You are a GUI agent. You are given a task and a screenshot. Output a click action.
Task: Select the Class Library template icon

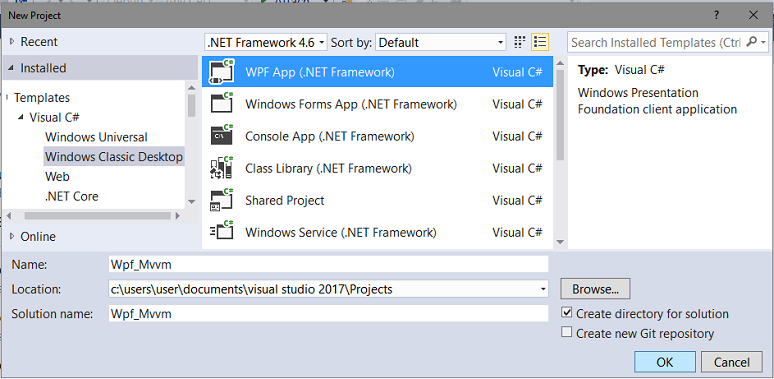point(222,168)
